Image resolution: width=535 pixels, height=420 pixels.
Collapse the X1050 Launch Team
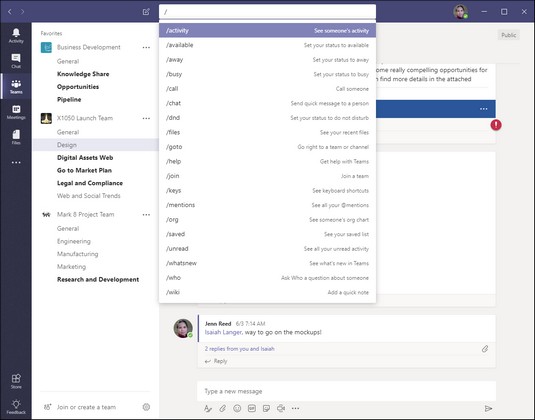click(x=85, y=118)
